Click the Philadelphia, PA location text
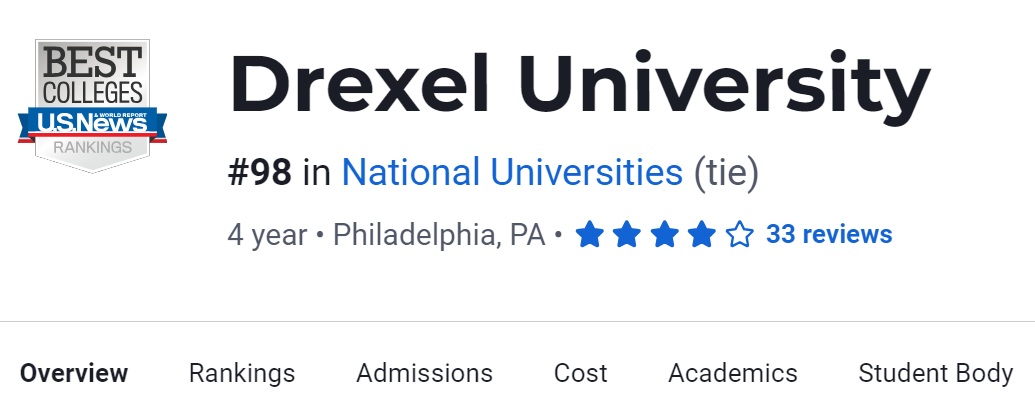Image resolution: width=1035 pixels, height=412 pixels. pyautogui.click(x=439, y=235)
